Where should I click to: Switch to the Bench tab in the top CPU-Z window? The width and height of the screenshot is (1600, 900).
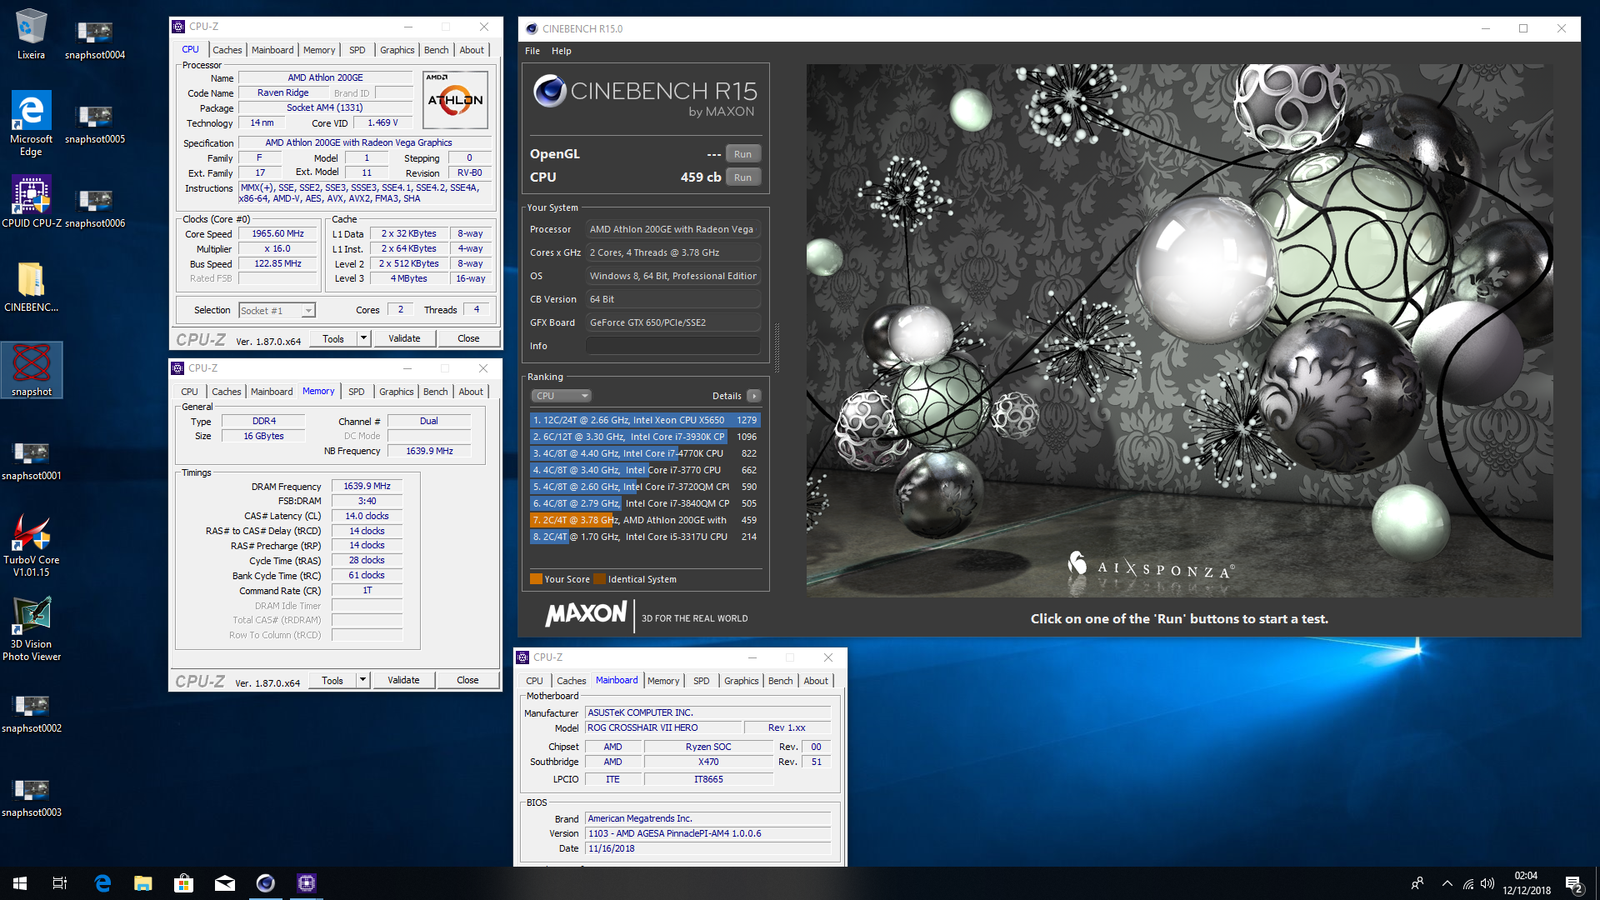click(436, 50)
